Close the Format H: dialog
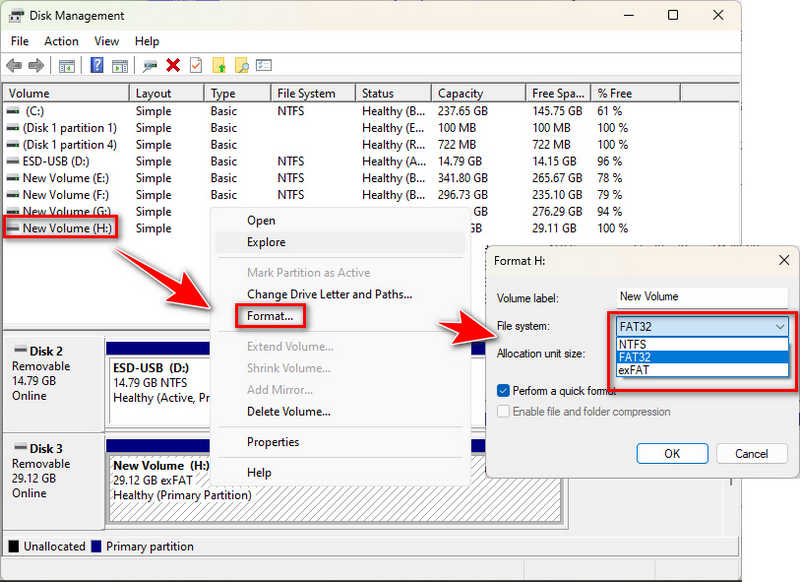 pos(784,261)
